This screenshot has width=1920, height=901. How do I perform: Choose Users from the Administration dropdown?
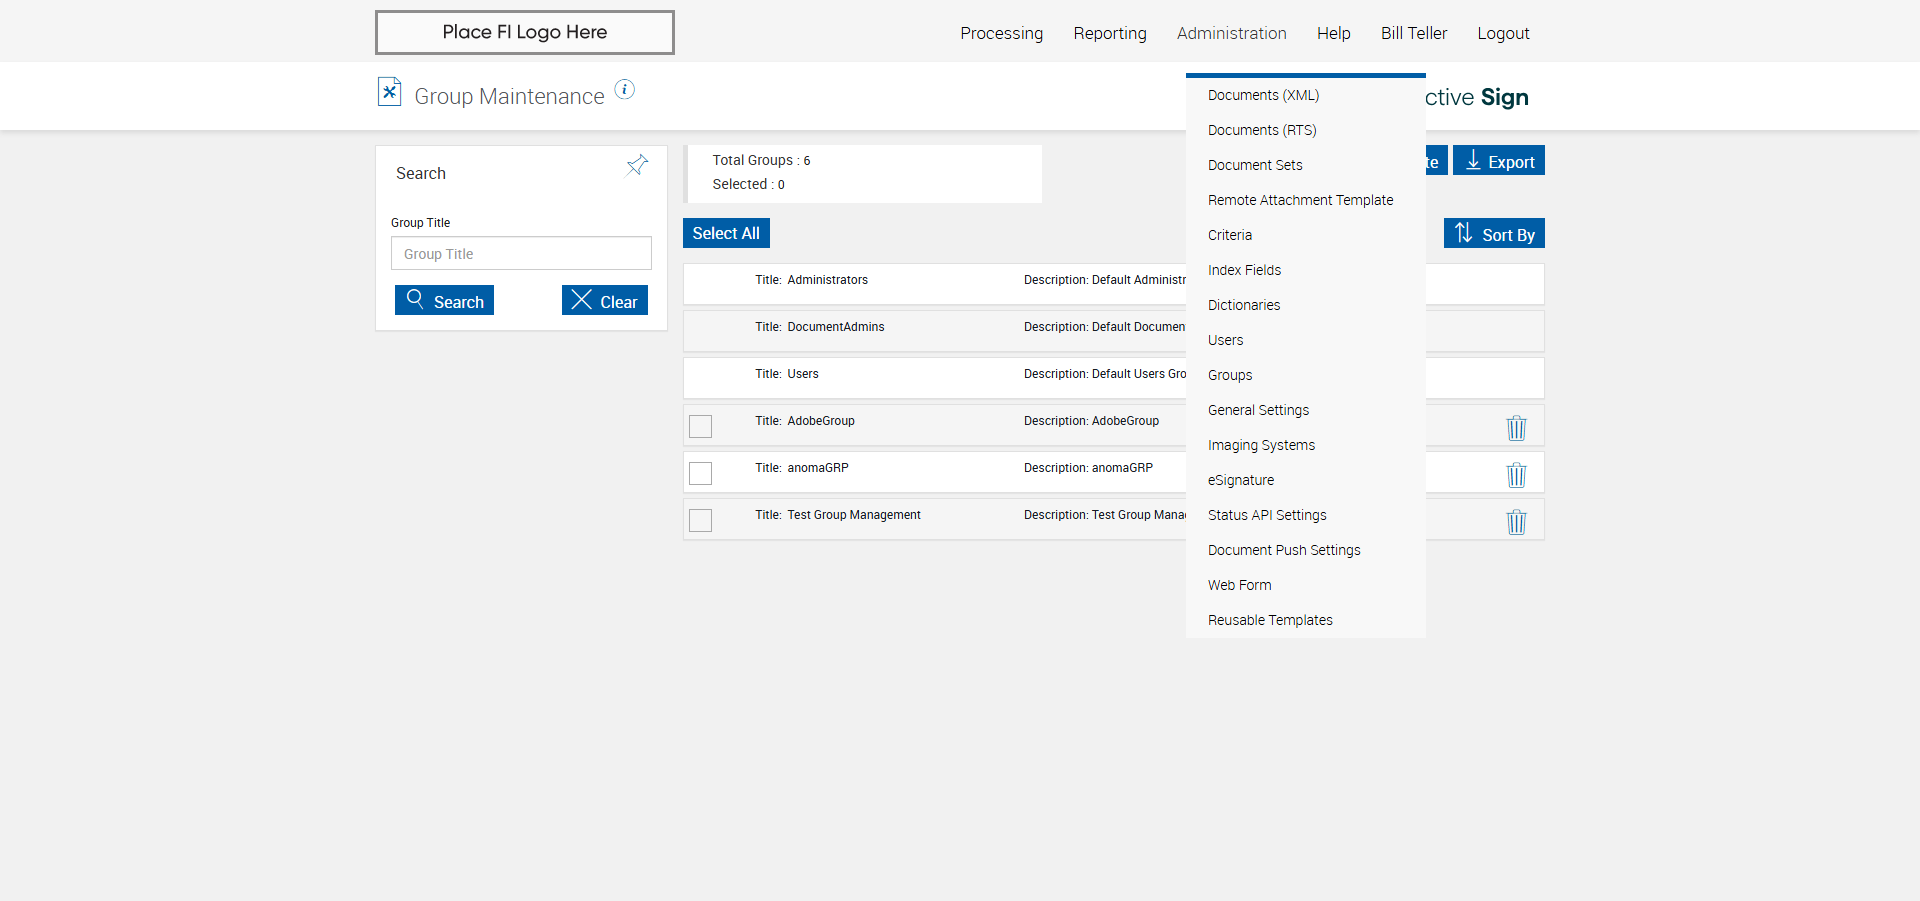[x=1225, y=340]
